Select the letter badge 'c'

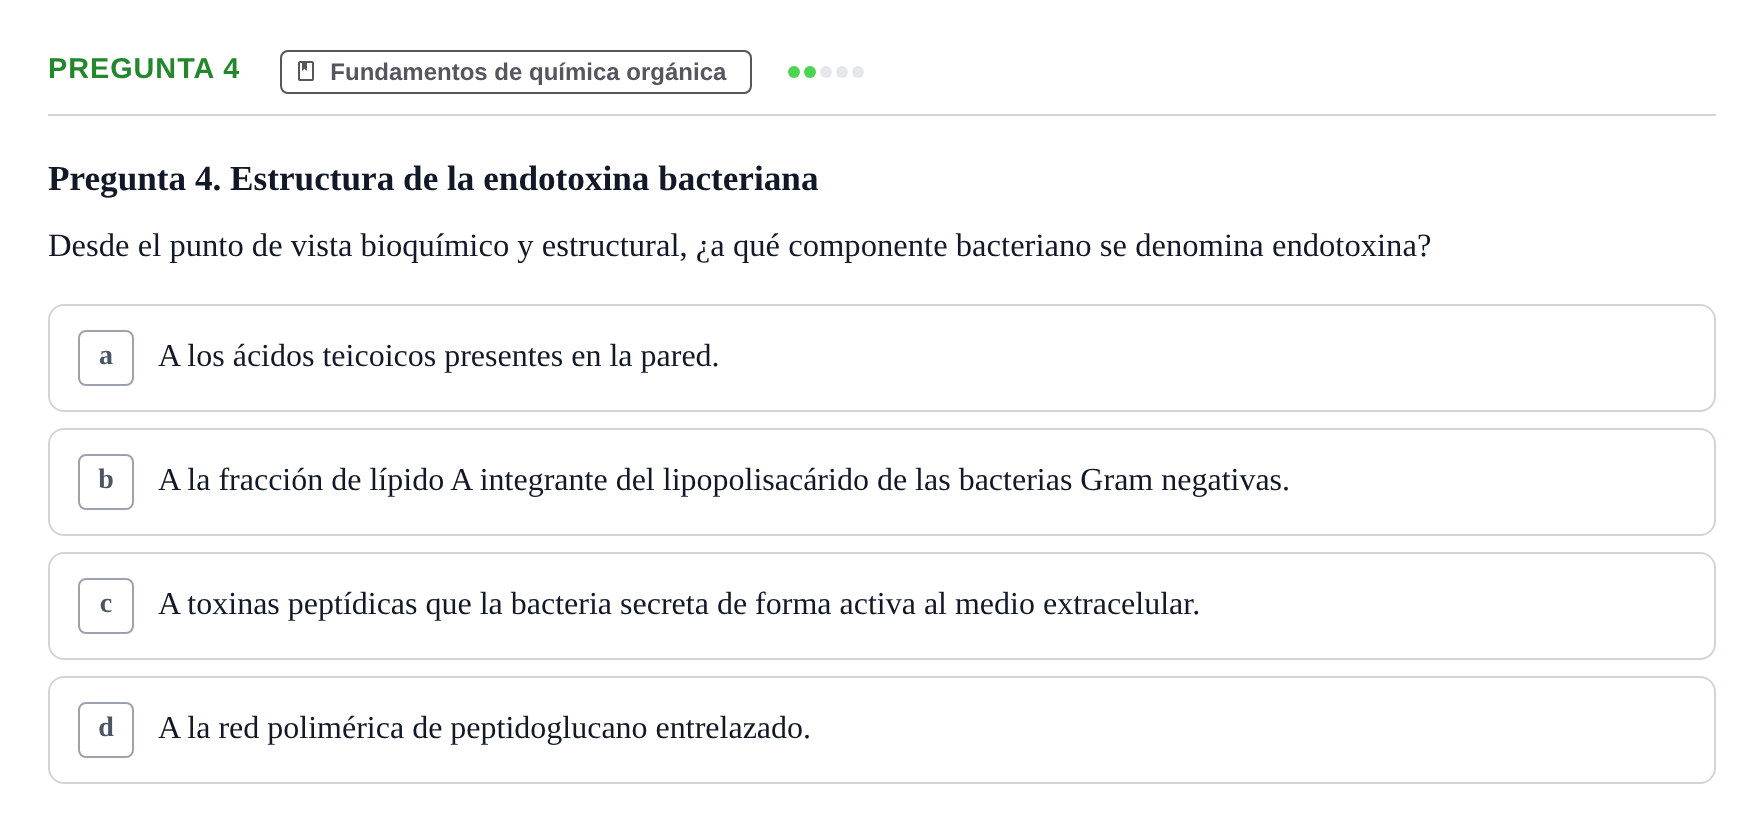pyautogui.click(x=106, y=606)
